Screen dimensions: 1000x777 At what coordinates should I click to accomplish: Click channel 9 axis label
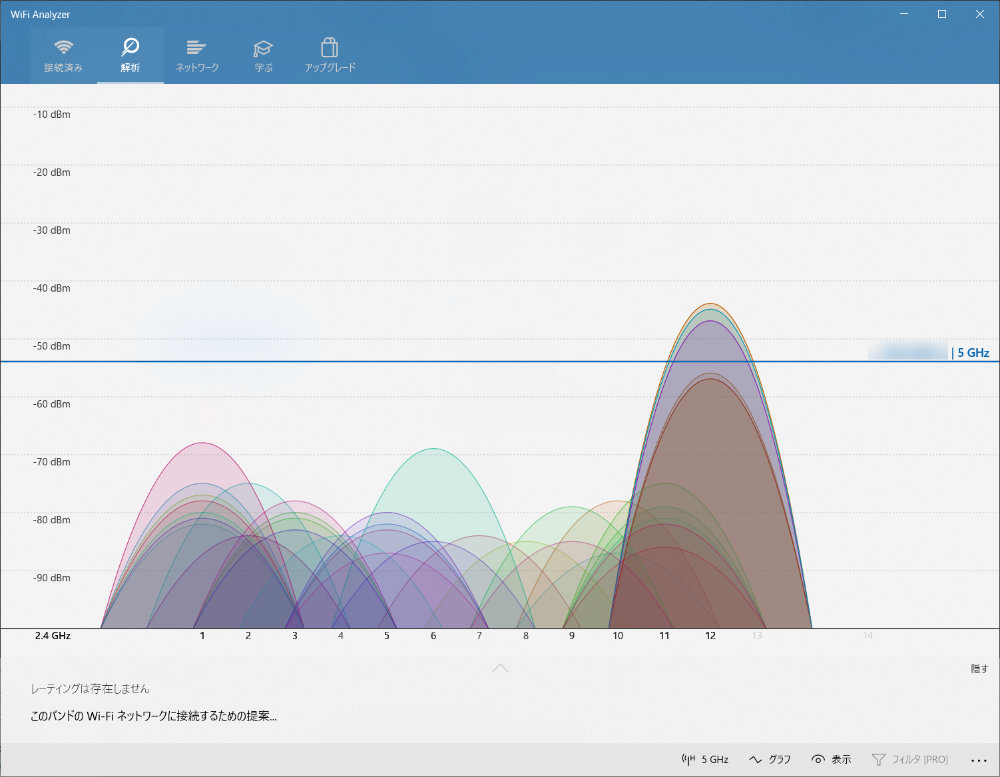571,635
